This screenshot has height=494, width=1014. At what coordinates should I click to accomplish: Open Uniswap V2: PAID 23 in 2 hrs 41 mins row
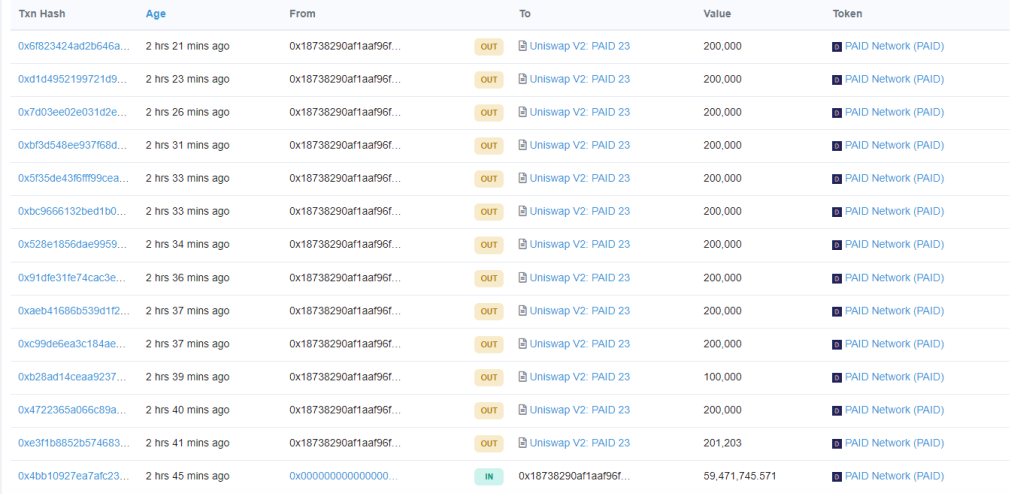[x=579, y=443]
